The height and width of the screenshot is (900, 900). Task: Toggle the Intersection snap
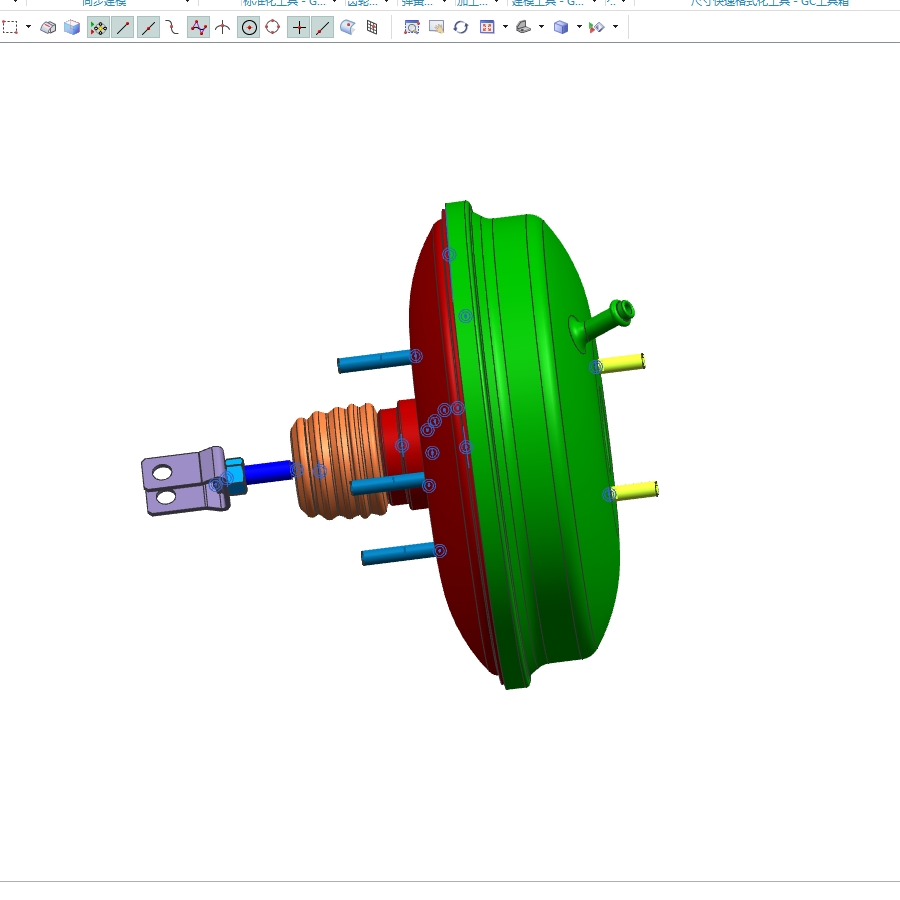223,27
